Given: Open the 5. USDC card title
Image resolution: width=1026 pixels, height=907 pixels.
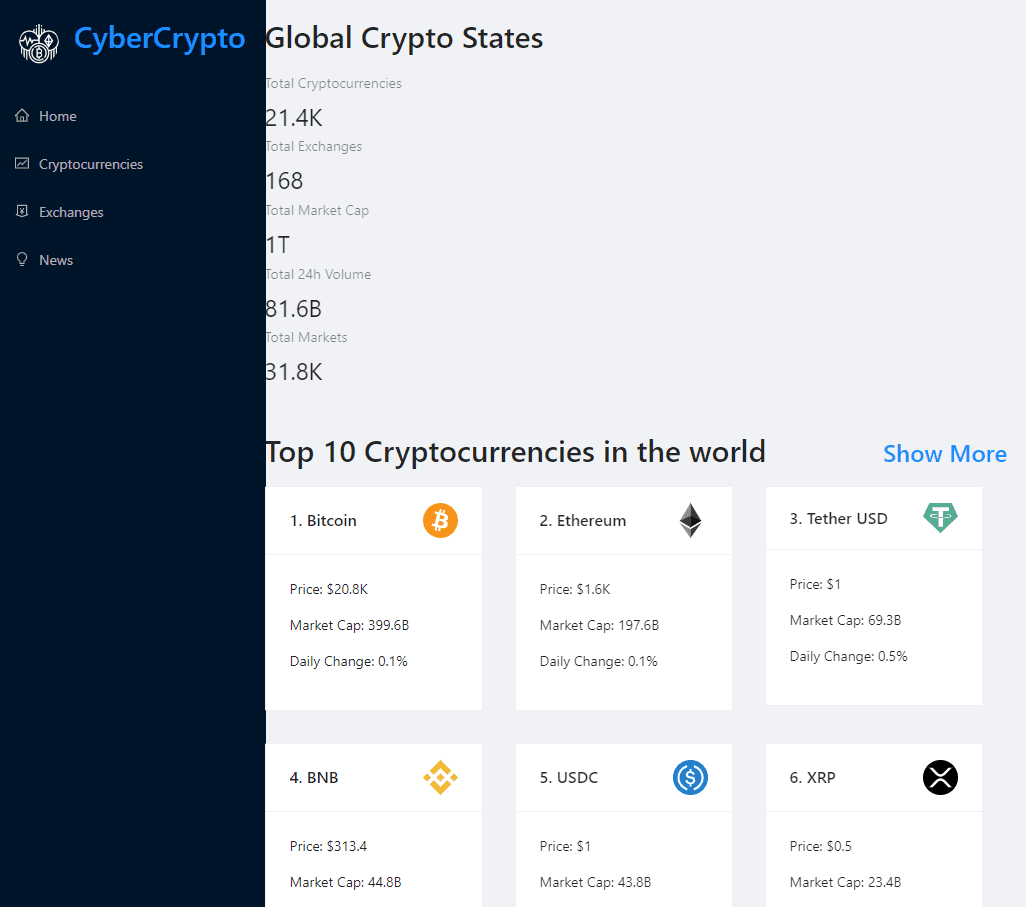Looking at the screenshot, I should click(x=569, y=777).
